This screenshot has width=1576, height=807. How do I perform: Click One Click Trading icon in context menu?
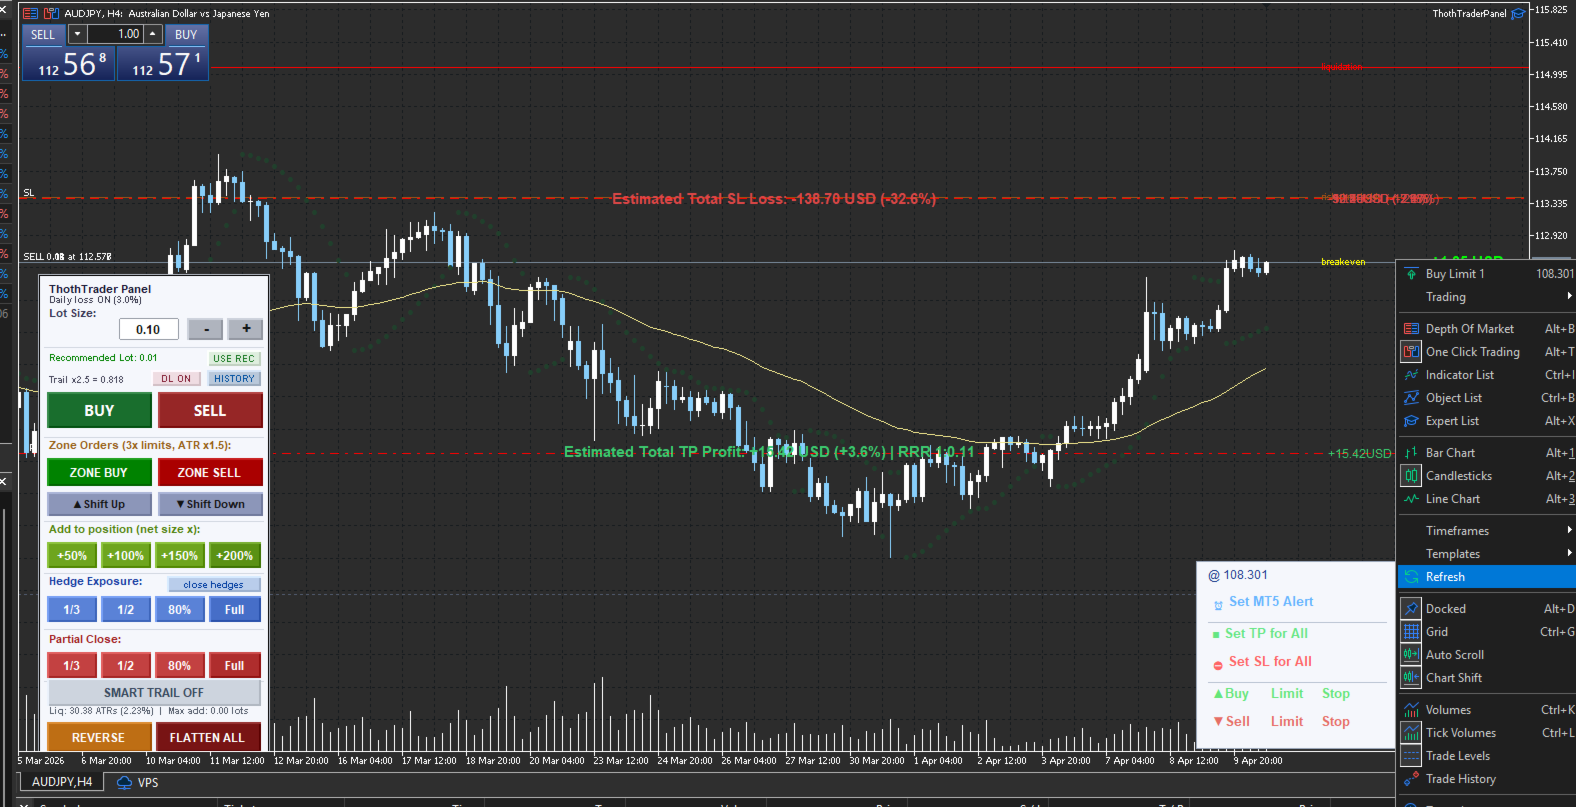click(x=1411, y=352)
